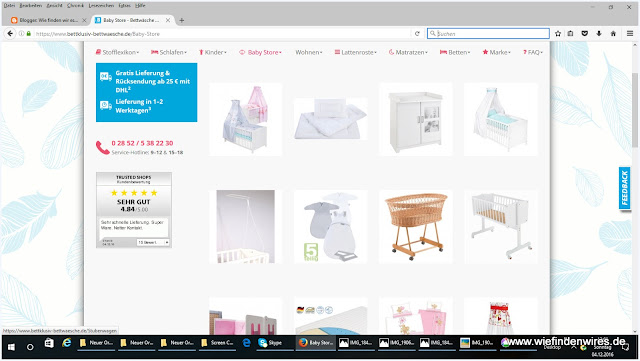Open the white changing cabinet product

pos(416,119)
